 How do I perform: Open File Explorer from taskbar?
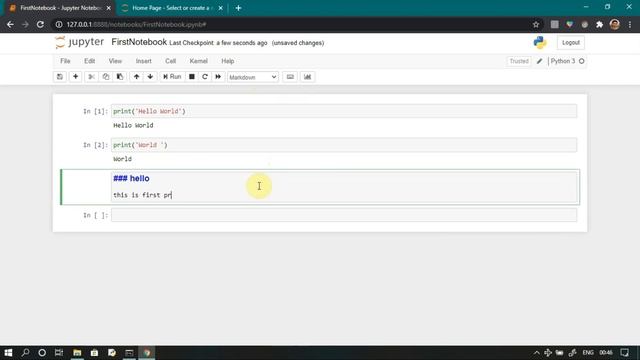[x=77, y=353]
